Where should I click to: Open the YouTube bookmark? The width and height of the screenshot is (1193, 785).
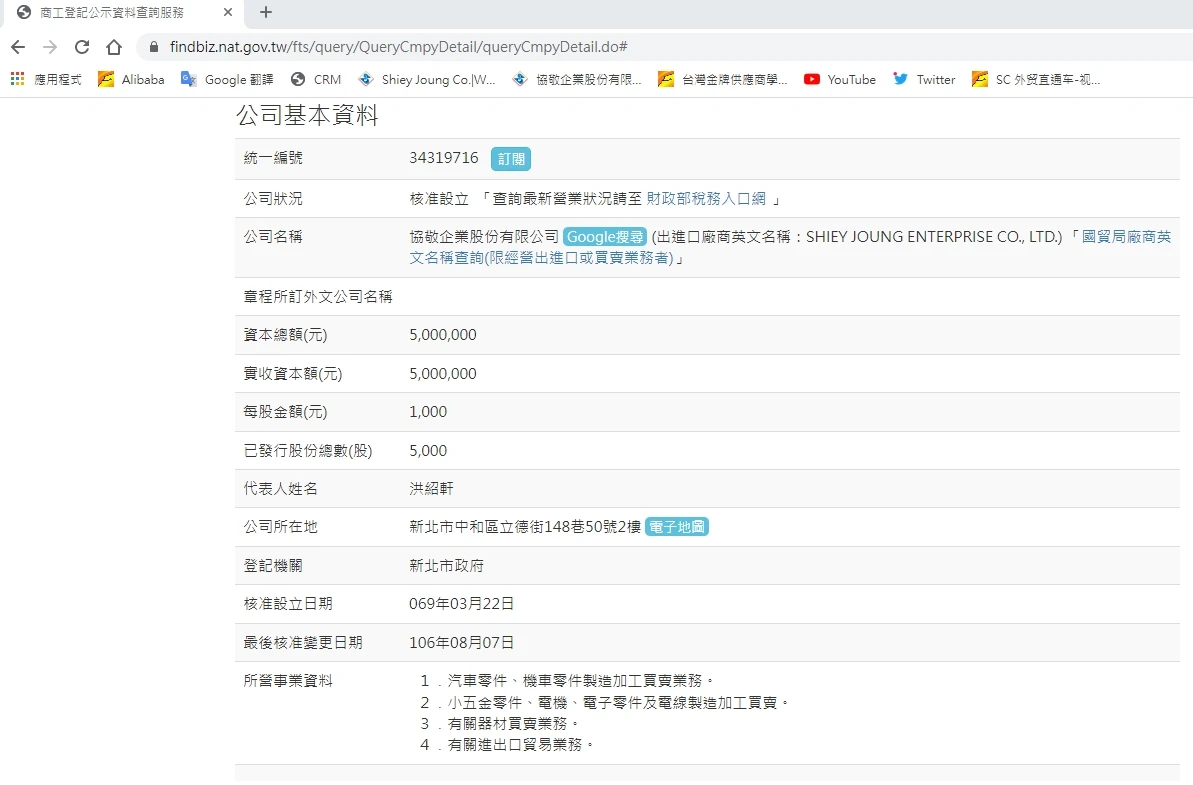coord(840,79)
